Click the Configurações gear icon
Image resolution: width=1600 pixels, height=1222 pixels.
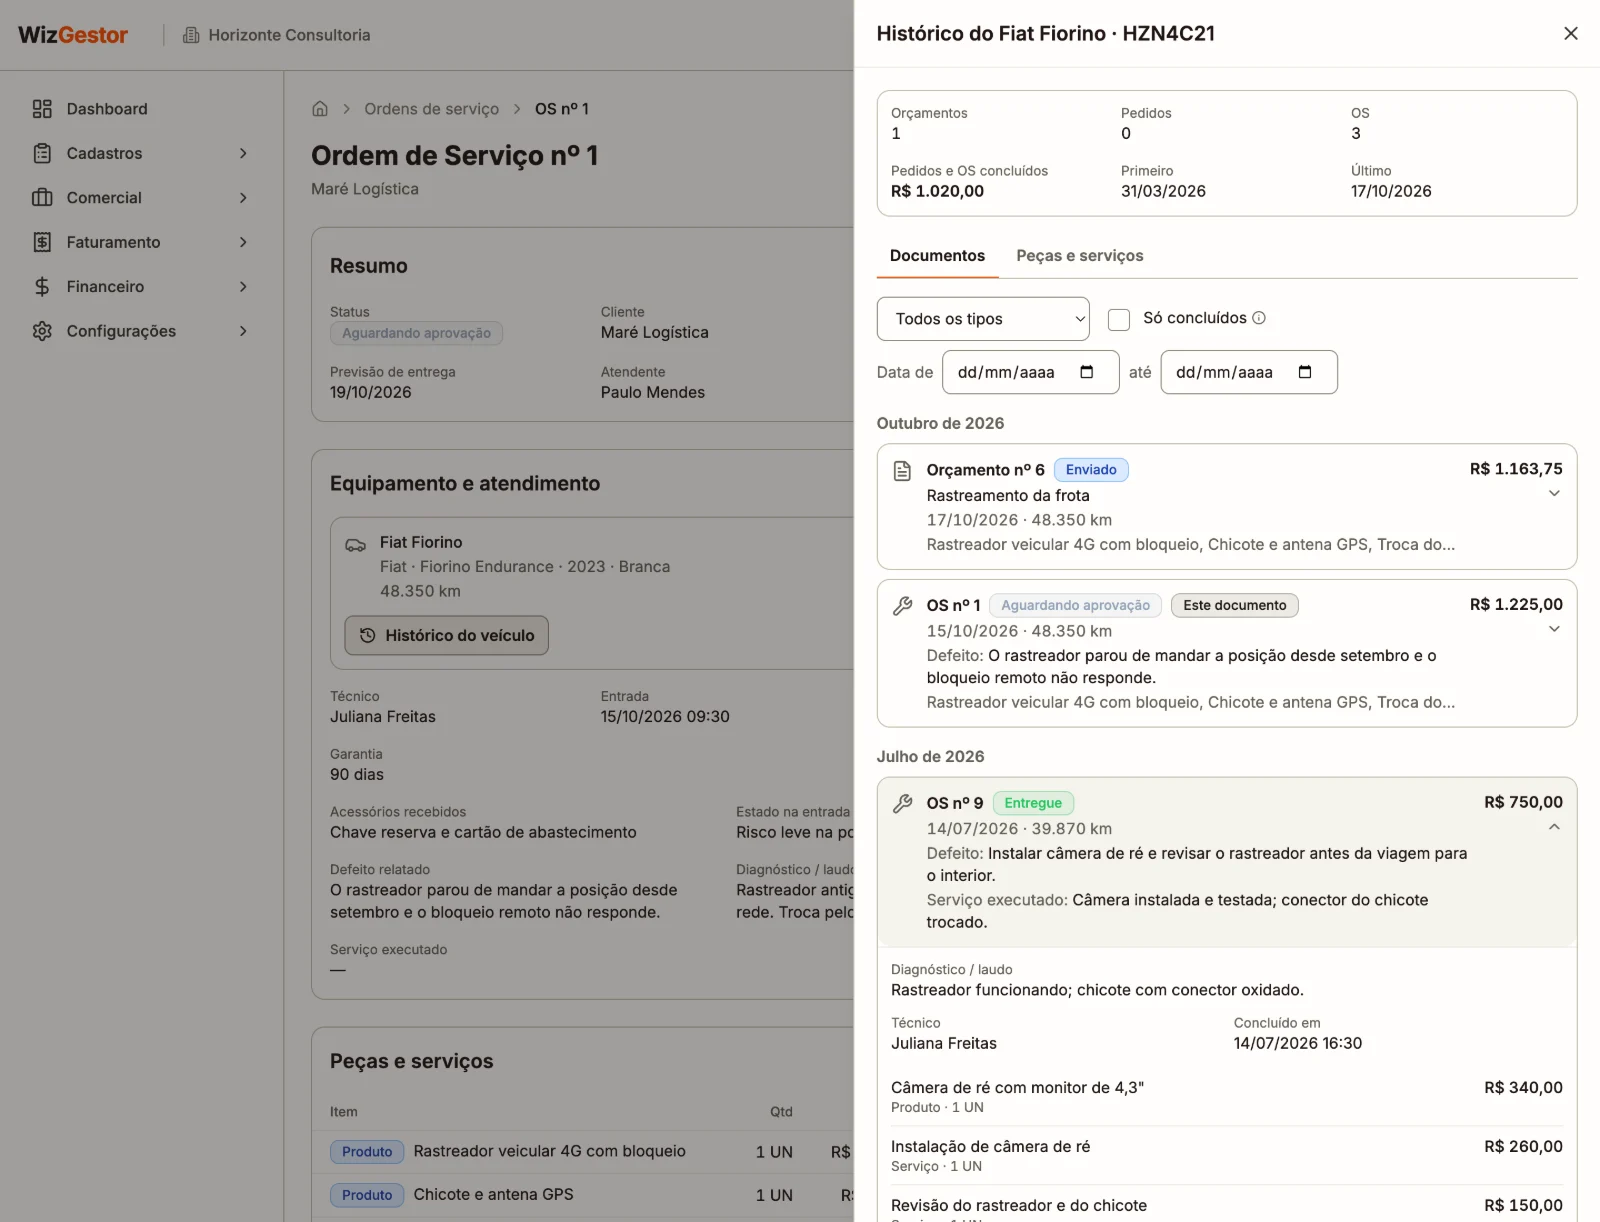(42, 331)
